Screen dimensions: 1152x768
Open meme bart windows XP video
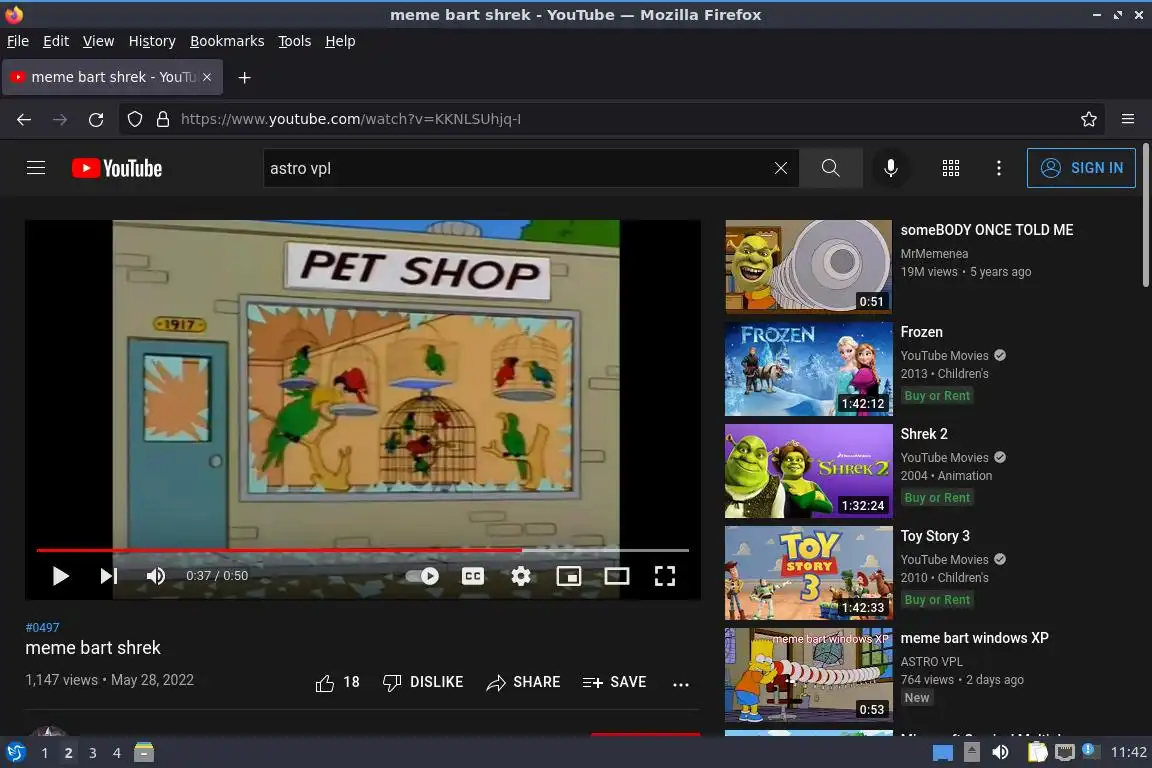[x=808, y=675]
